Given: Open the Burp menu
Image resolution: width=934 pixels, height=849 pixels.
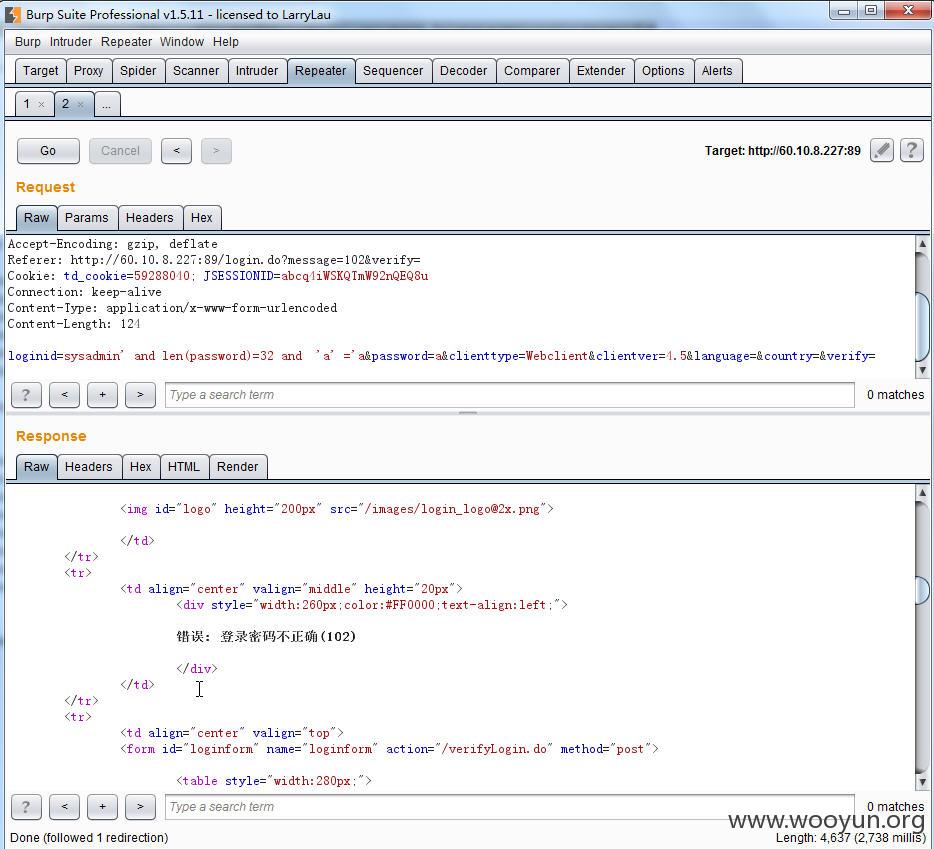Looking at the screenshot, I should [28, 42].
